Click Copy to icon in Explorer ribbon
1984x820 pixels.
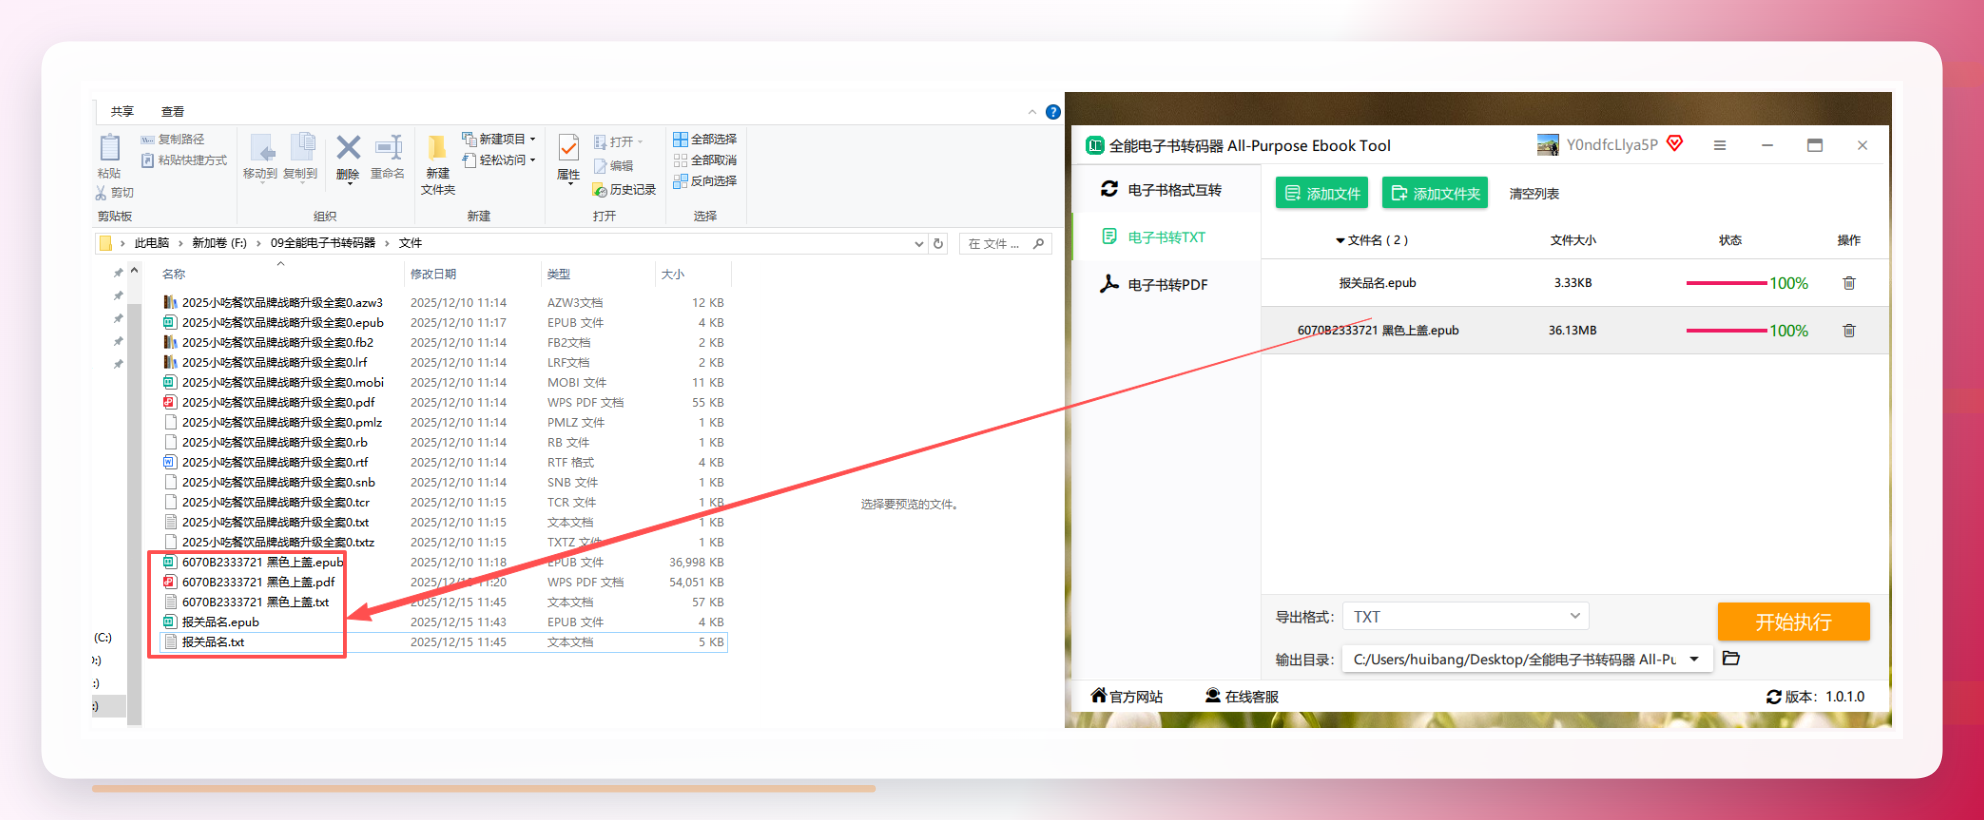301,148
